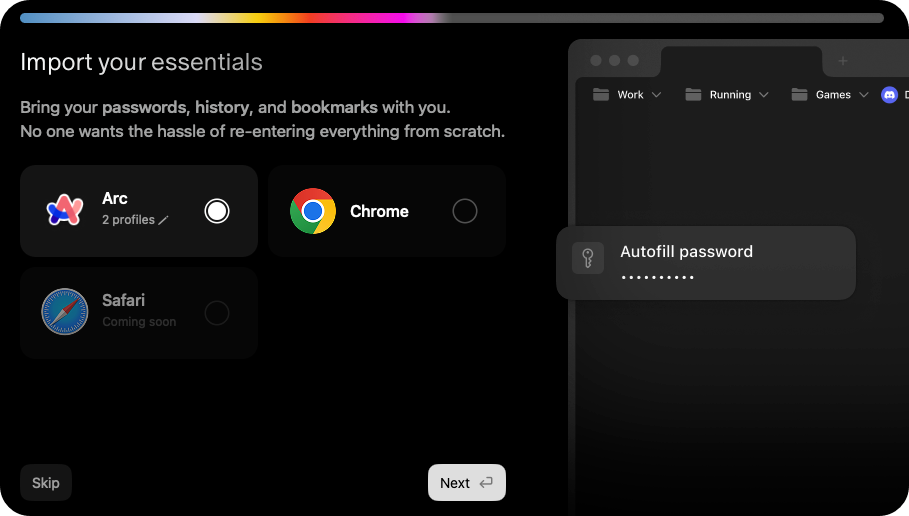
Task: Click the 'Import your essentials' heading
Action: 141,62
